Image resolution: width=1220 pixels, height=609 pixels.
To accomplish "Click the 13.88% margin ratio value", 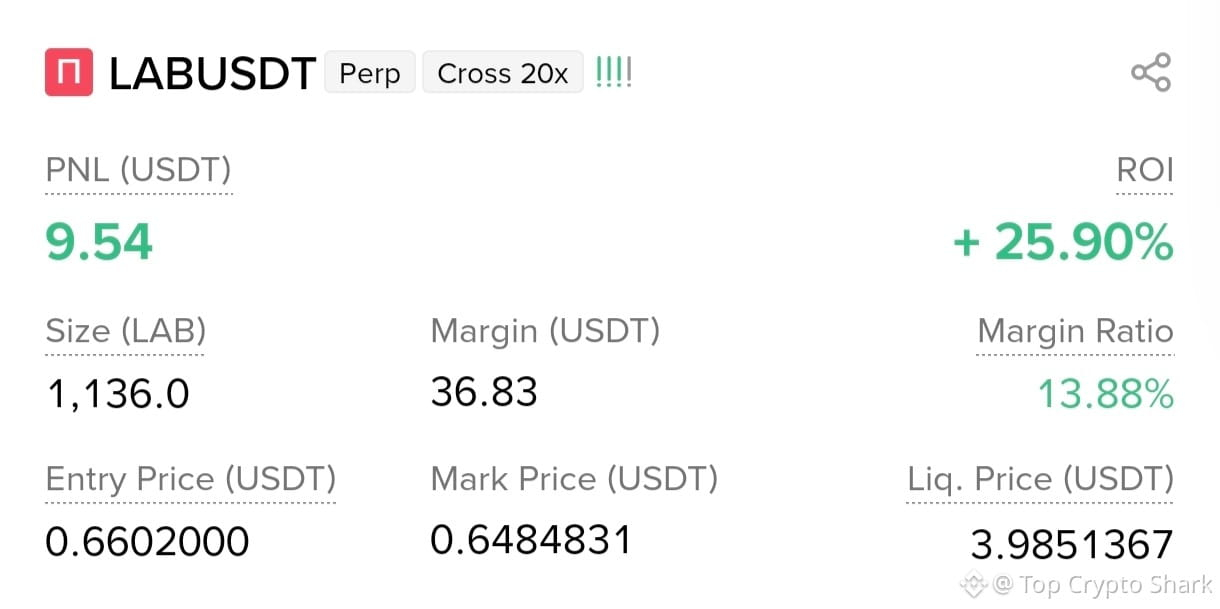I will click(x=1105, y=394).
